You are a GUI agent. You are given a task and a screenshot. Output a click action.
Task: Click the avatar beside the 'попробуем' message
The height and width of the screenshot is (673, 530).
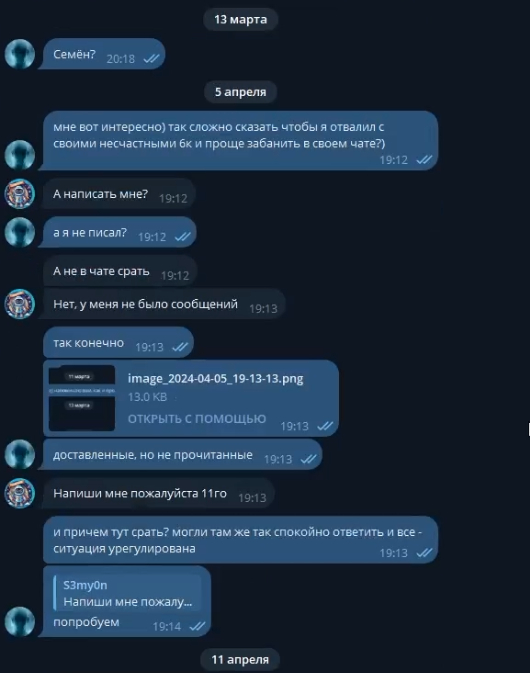coord(20,621)
